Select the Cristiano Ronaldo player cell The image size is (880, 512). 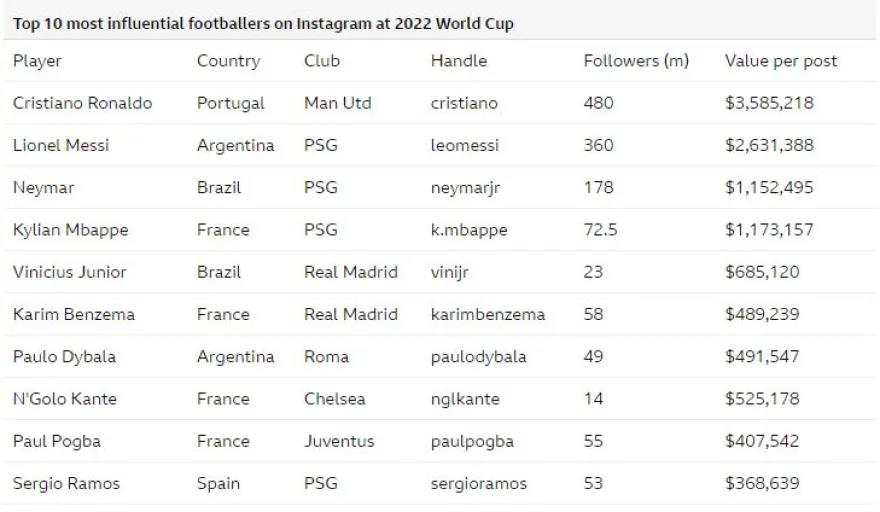82,103
